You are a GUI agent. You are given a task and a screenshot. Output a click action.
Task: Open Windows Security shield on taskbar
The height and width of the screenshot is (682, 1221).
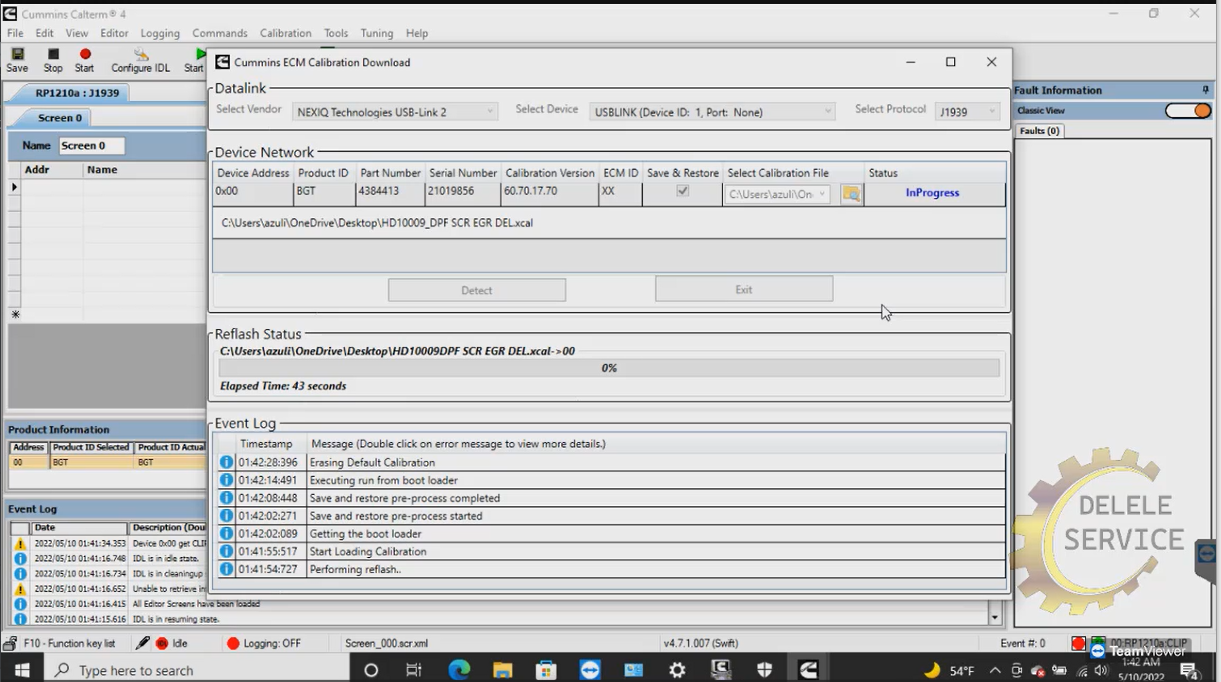pyautogui.click(x=765, y=670)
